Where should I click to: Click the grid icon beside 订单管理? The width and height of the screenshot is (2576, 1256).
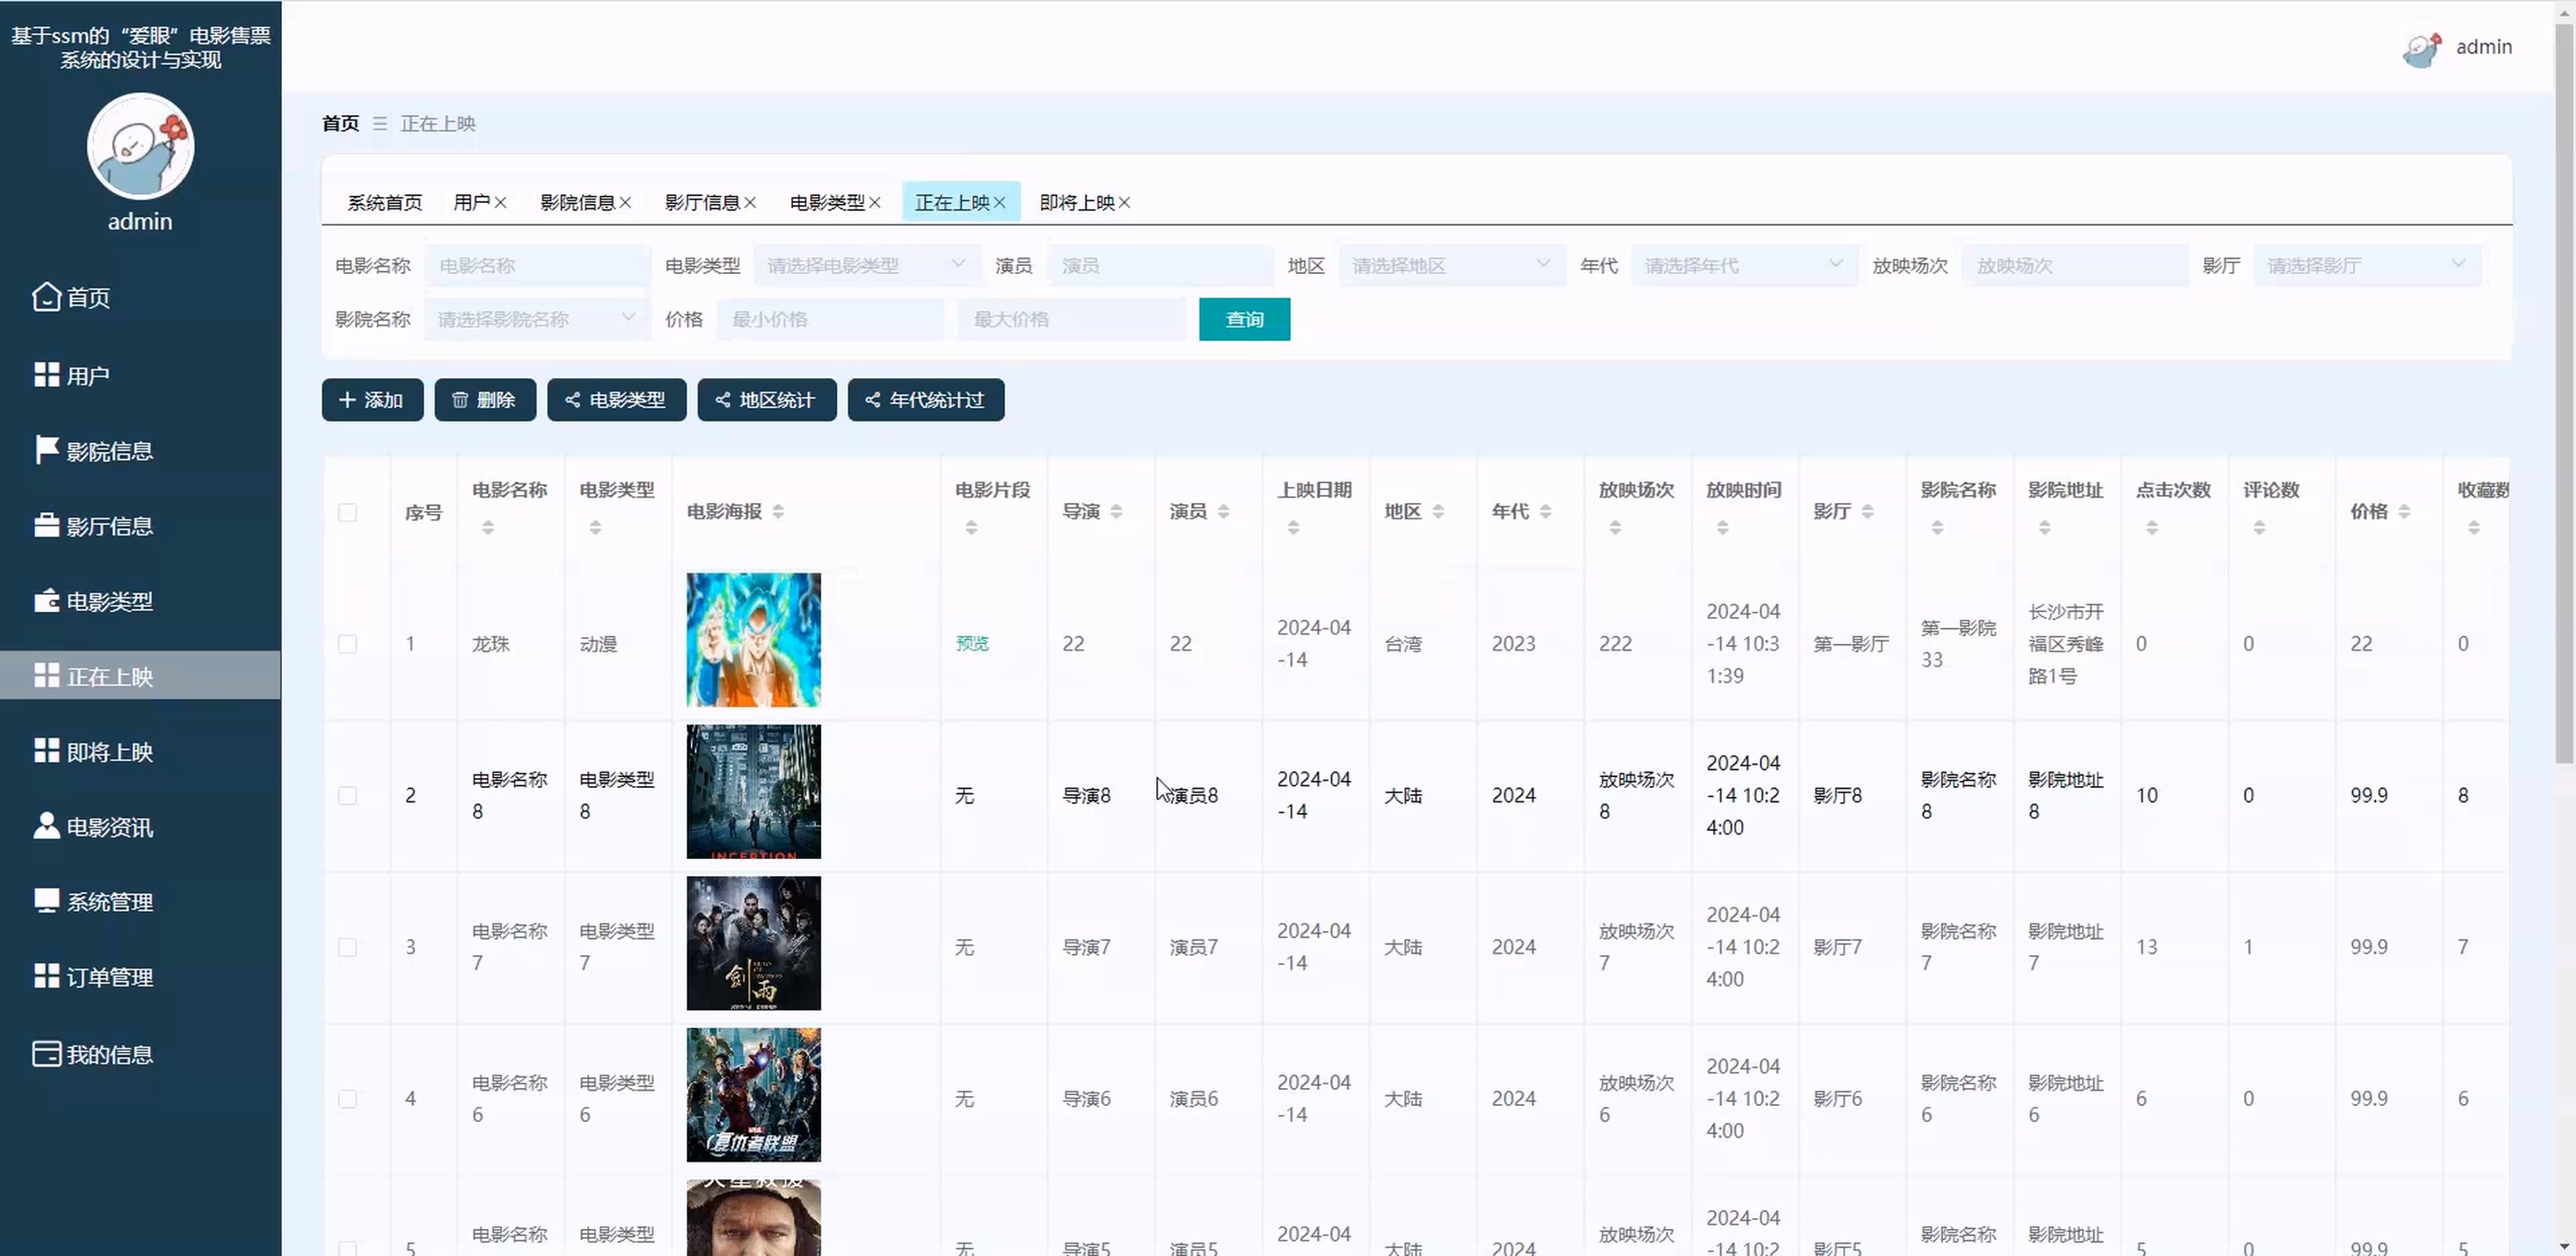click(46, 976)
